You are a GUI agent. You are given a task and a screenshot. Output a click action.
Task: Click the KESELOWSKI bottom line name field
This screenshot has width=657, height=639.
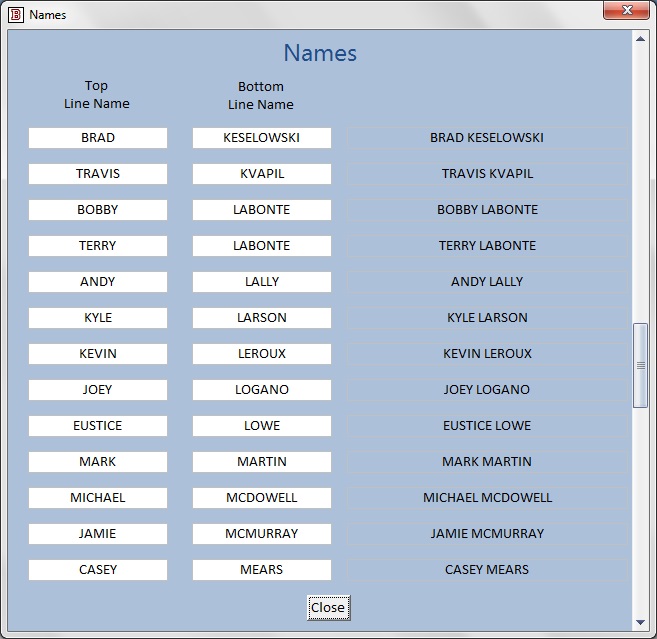pos(262,138)
